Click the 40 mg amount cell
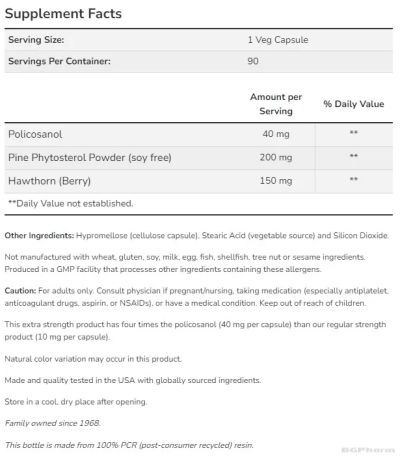The image size is (400, 457). (276, 134)
